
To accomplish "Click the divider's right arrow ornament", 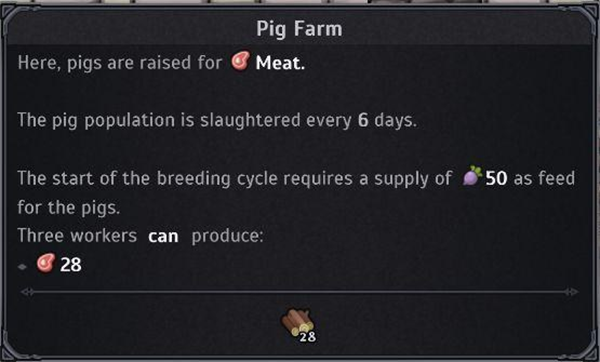I will point(572,292).
